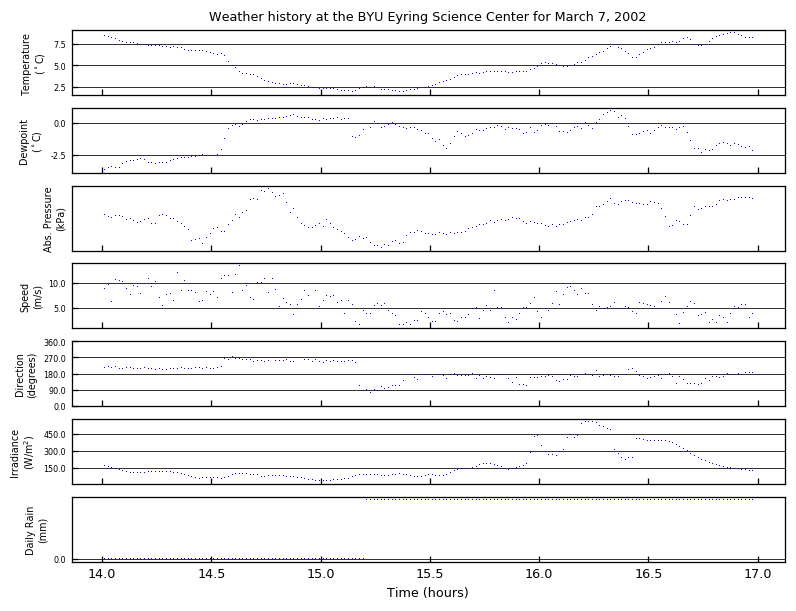Viewport: 796px width, 611px height.
Task: Click the Abs. Pressure (kPa) axis label
Action: (53, 220)
